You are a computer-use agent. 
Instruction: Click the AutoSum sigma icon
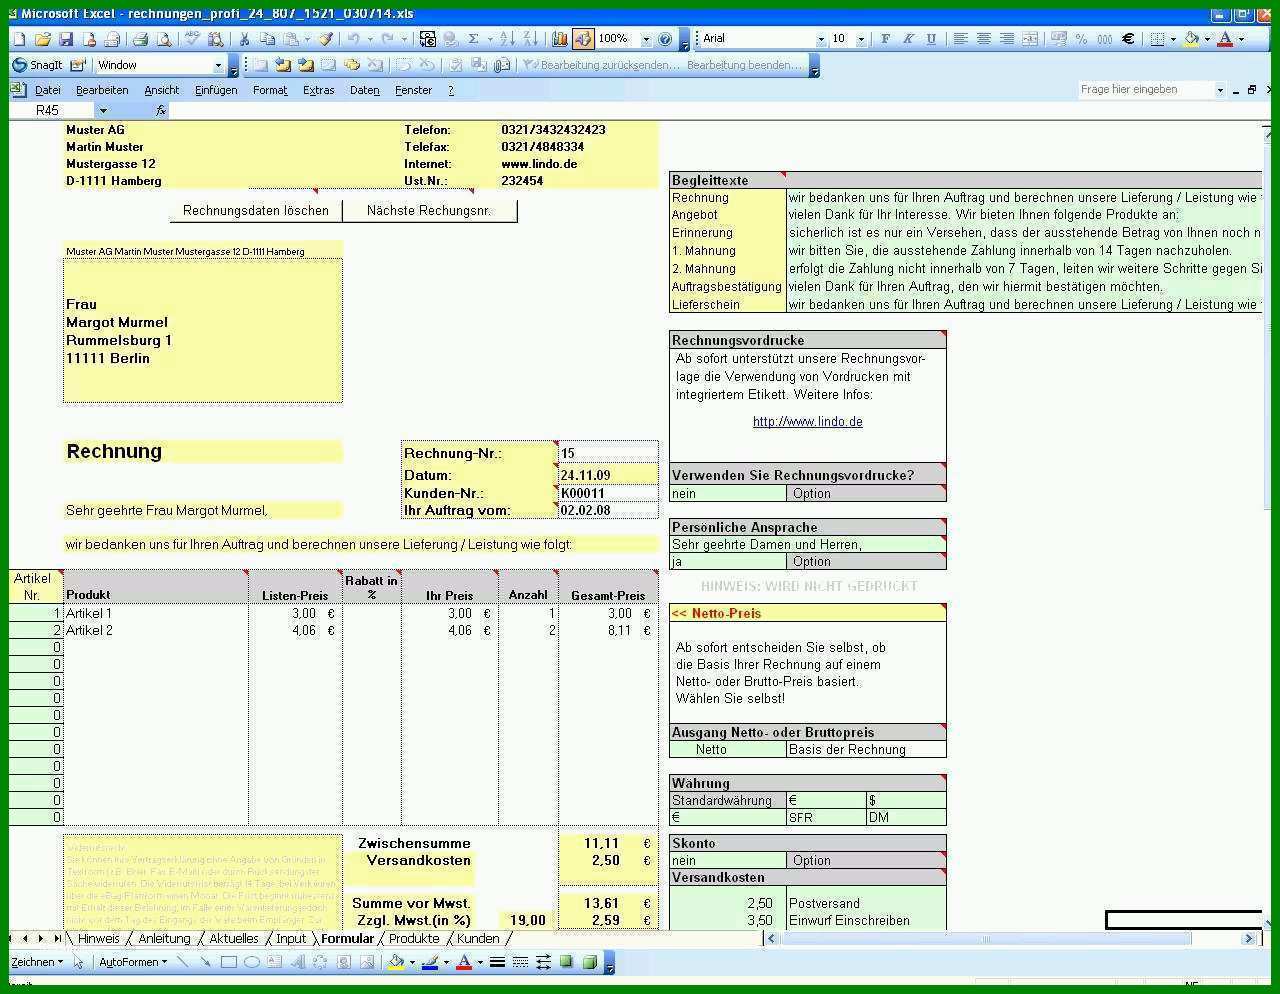point(473,39)
